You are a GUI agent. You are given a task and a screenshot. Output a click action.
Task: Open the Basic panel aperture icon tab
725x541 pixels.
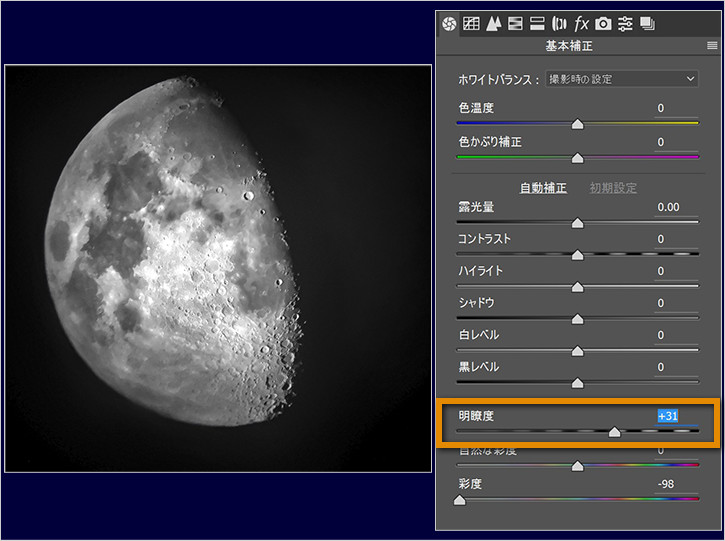[x=449, y=24]
